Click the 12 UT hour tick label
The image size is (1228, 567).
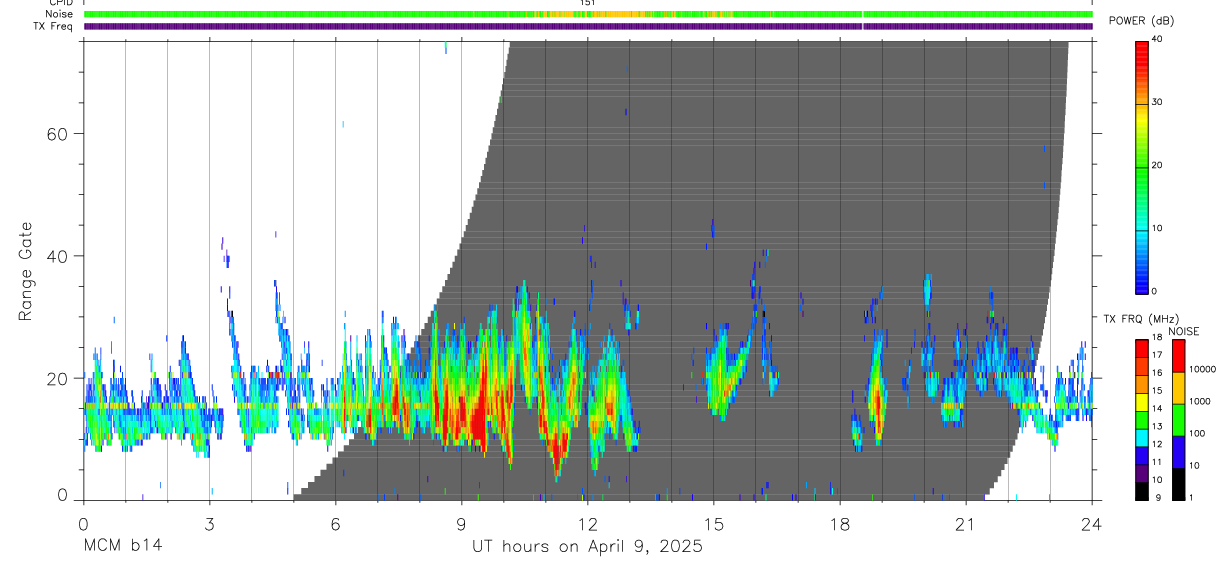[587, 524]
